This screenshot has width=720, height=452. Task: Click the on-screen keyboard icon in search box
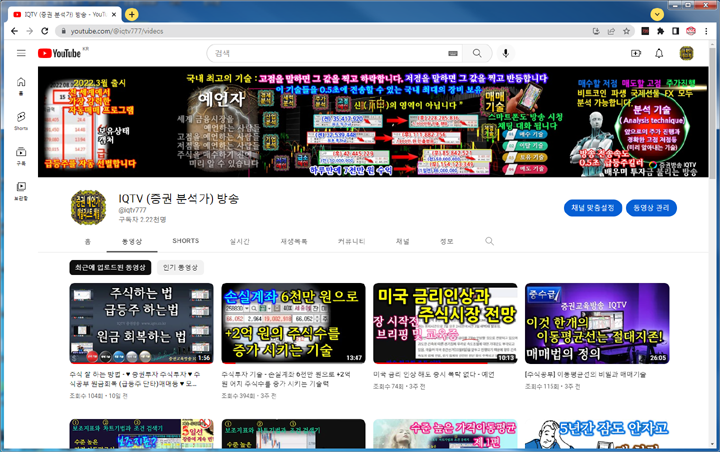[x=453, y=54]
